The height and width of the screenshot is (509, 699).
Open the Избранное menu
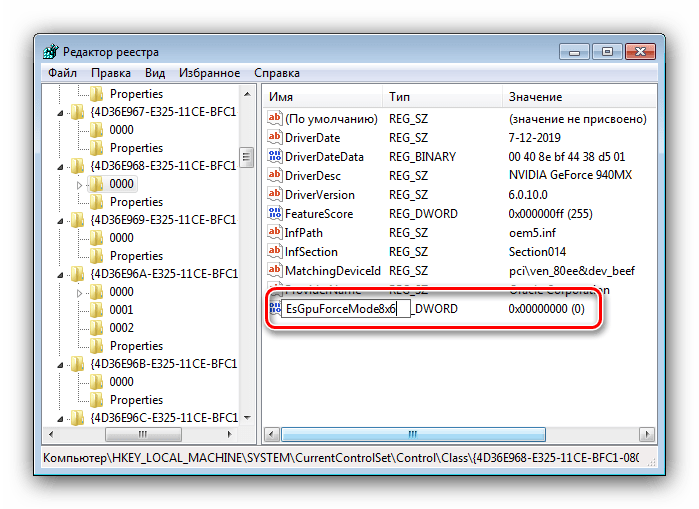209,73
